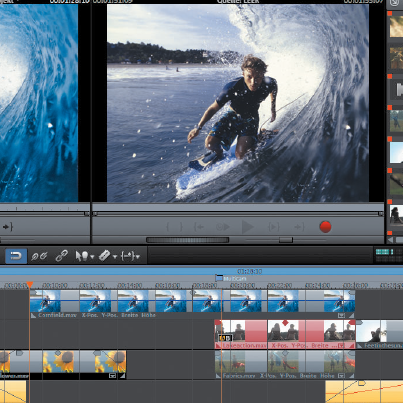Click the insert mode bracket icon

point(127,256)
